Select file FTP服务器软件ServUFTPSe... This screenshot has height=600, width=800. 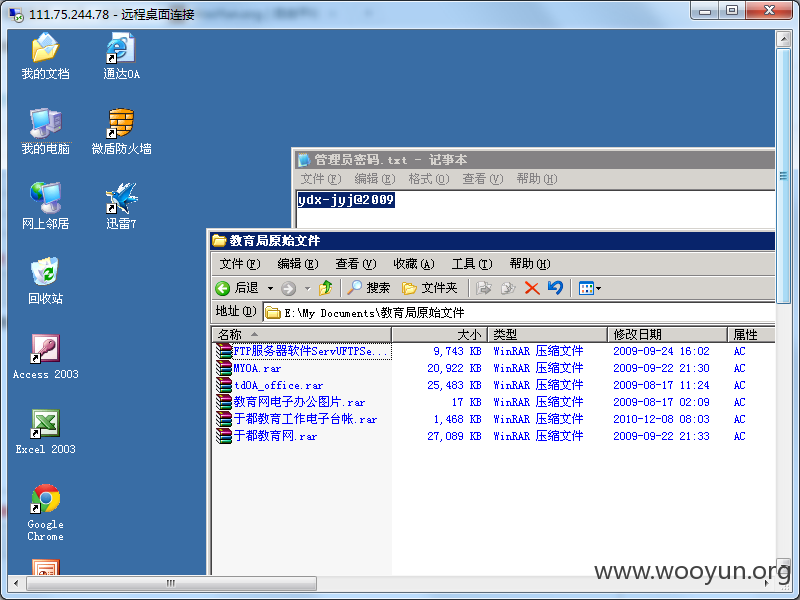click(303, 351)
